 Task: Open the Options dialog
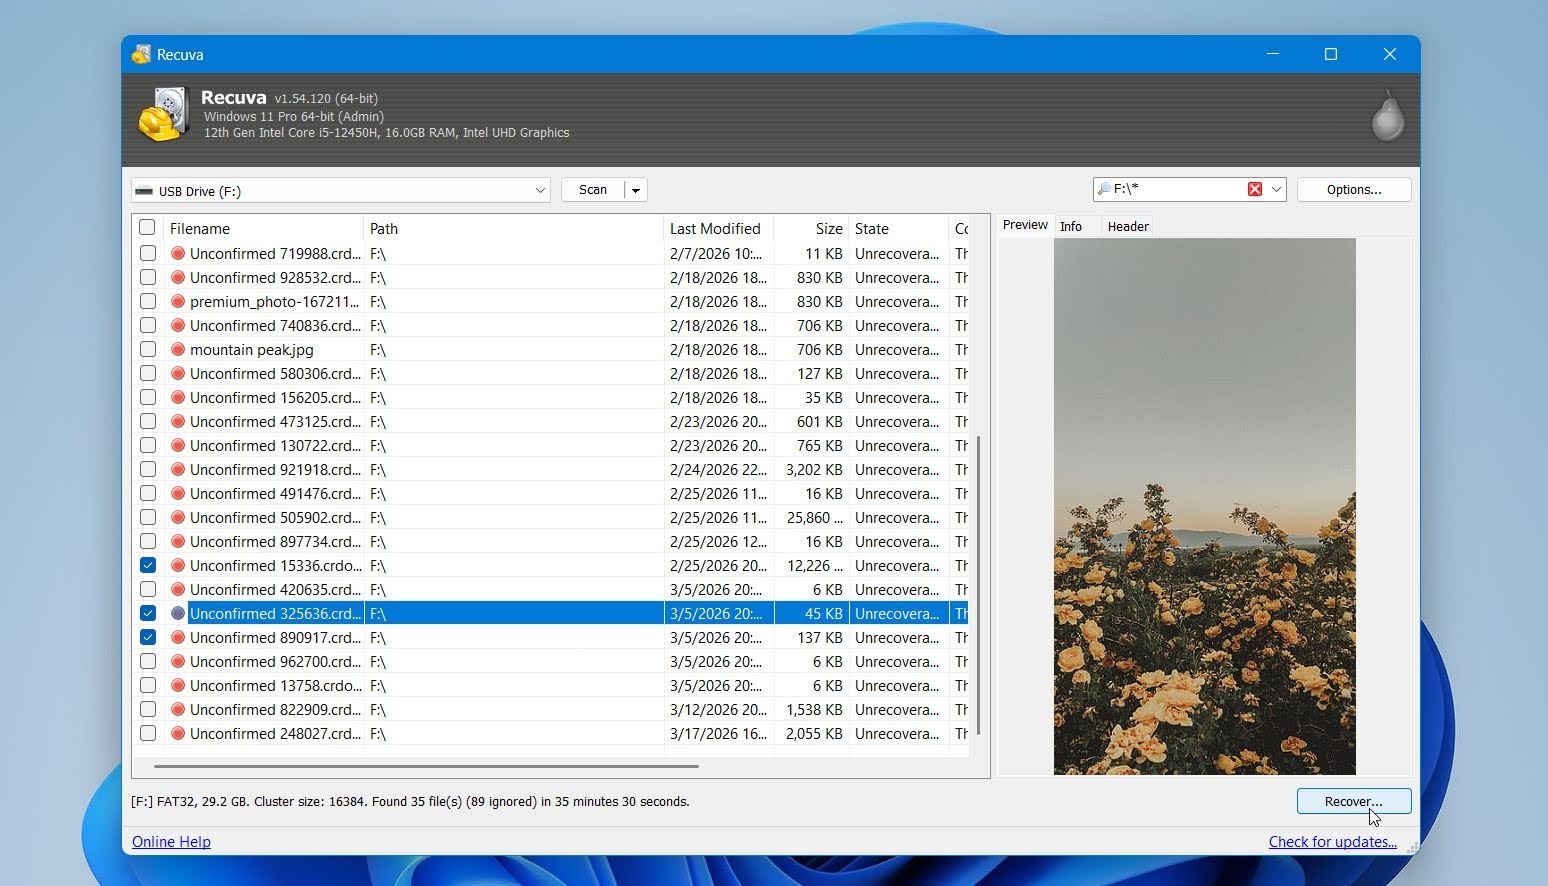1354,190
